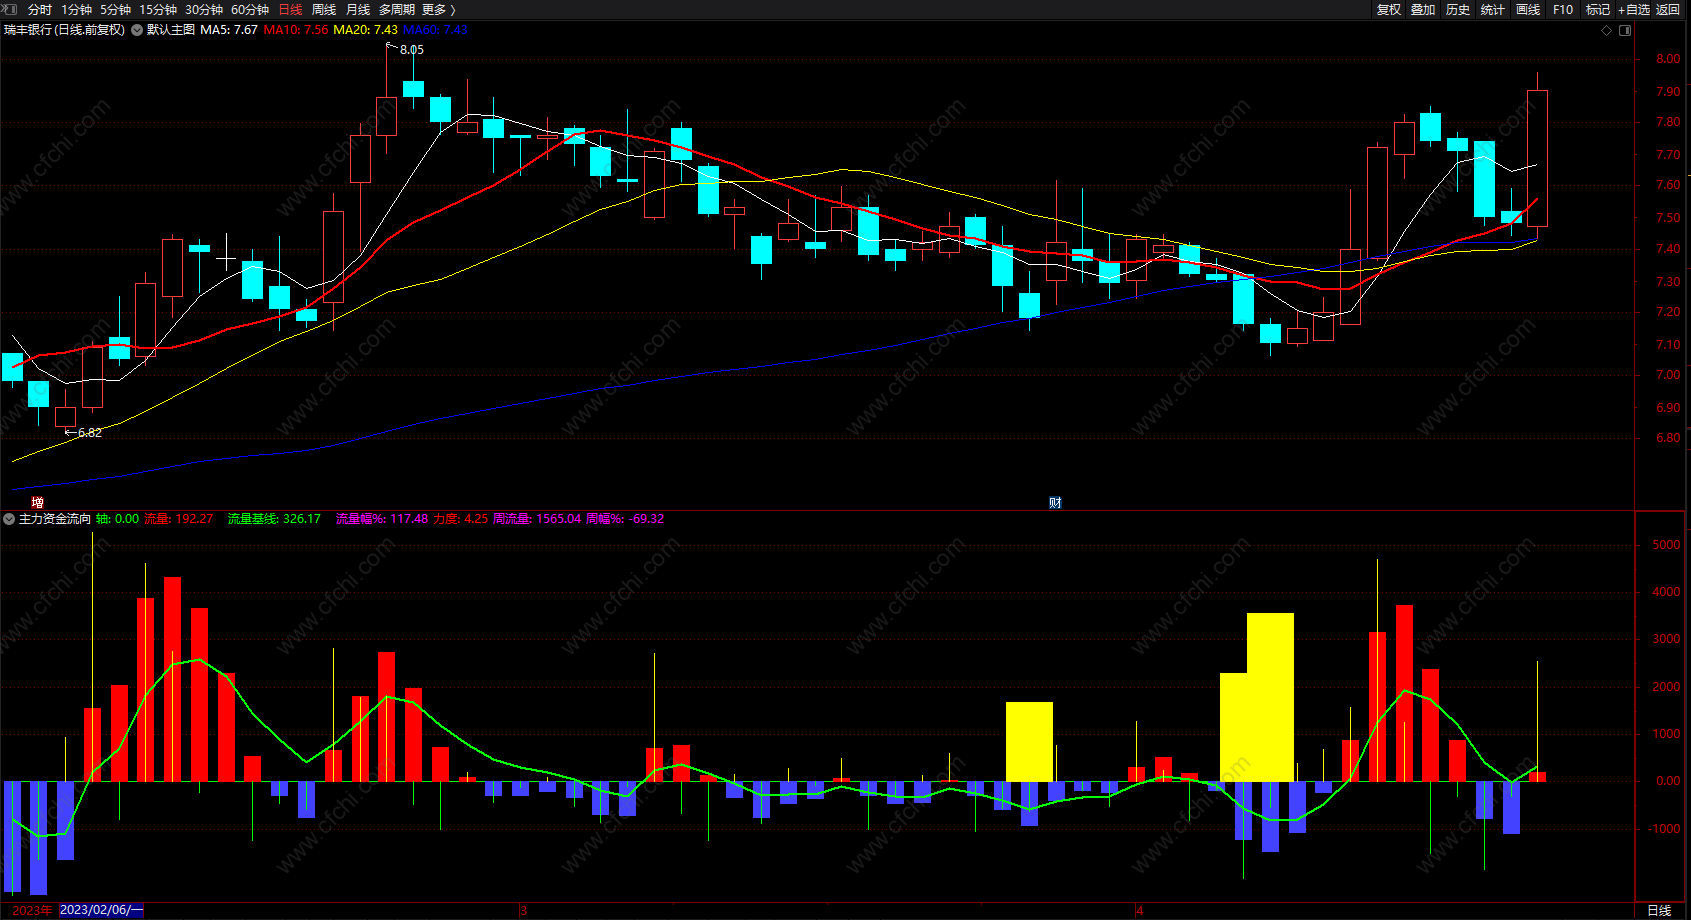Click the 主力资金流向 indicator name
This screenshot has height=920, width=1691.
click(55, 519)
